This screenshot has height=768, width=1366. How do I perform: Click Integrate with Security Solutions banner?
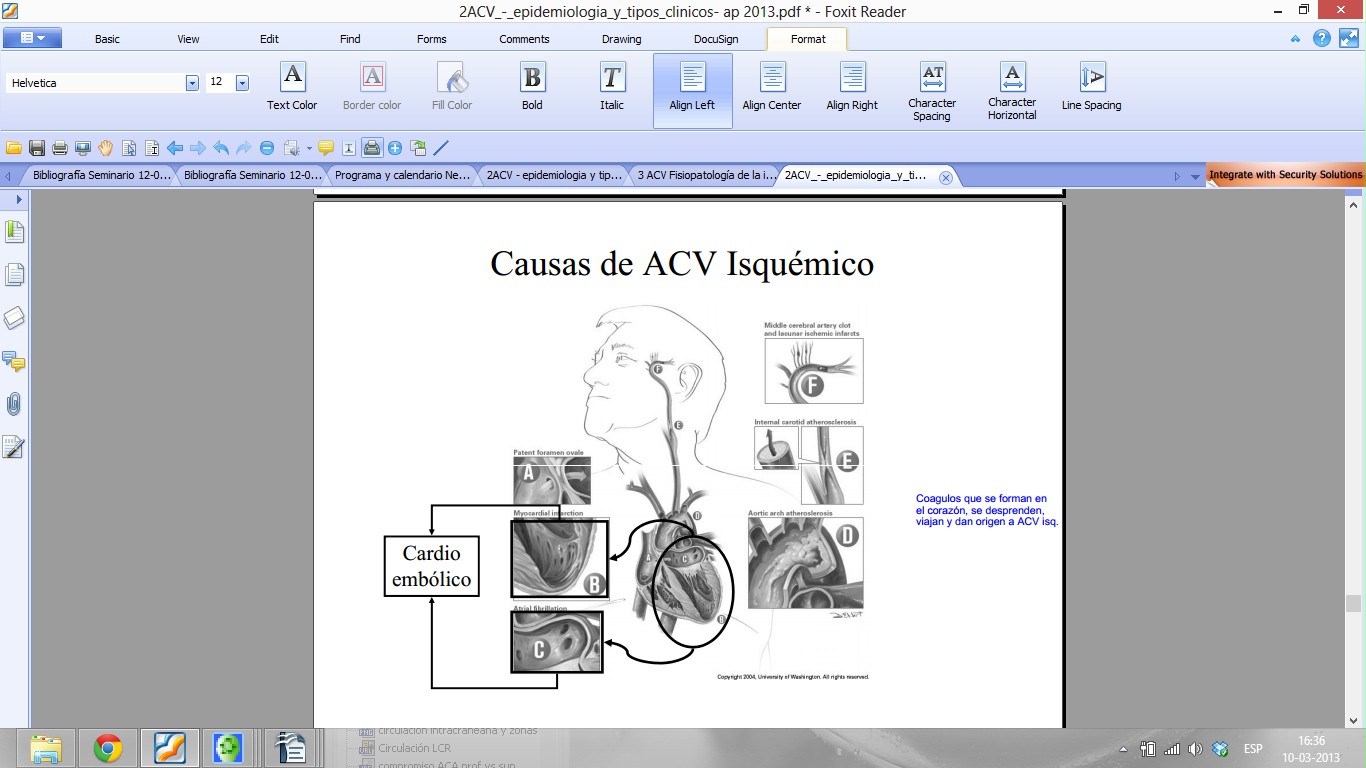click(1285, 175)
